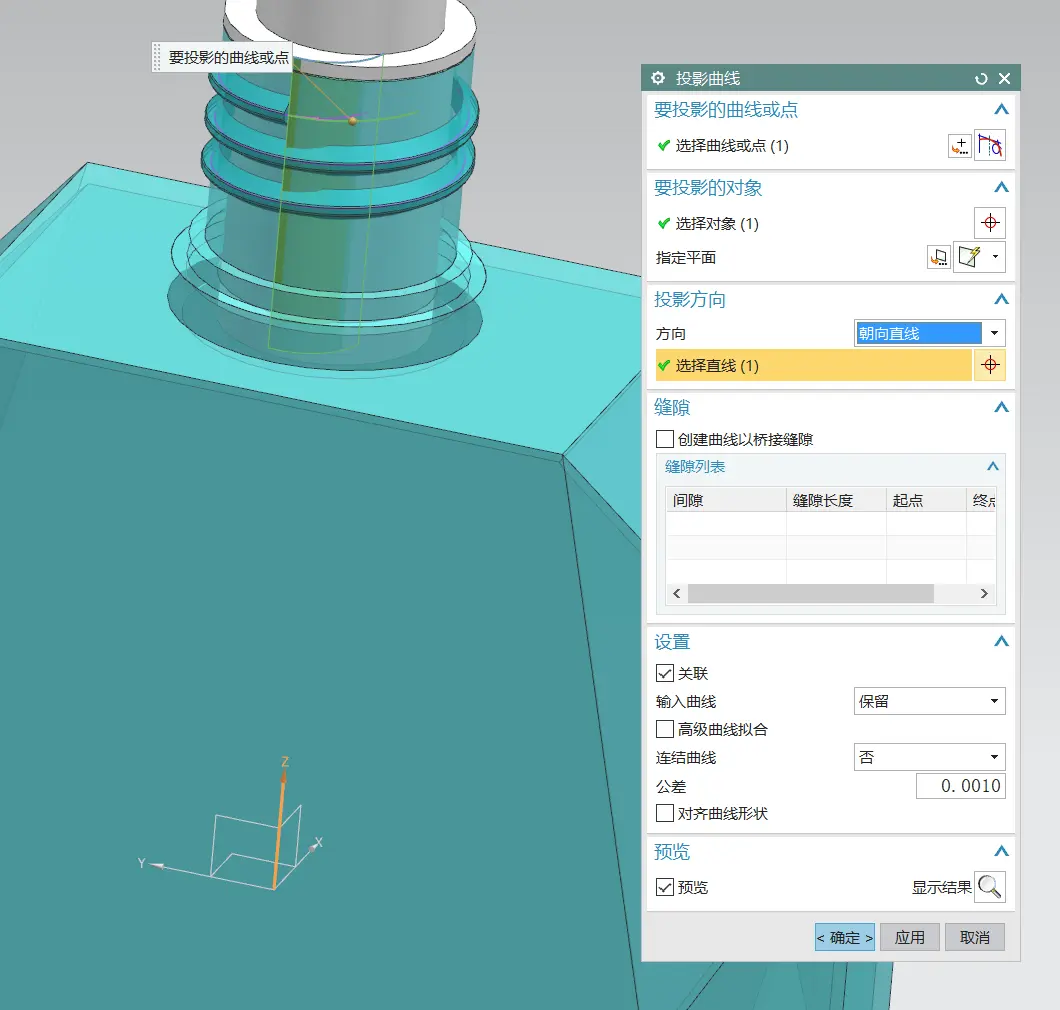The image size is (1060, 1010).
Task: Open the 投影曲线 dialog settings gear
Action: pos(658,78)
